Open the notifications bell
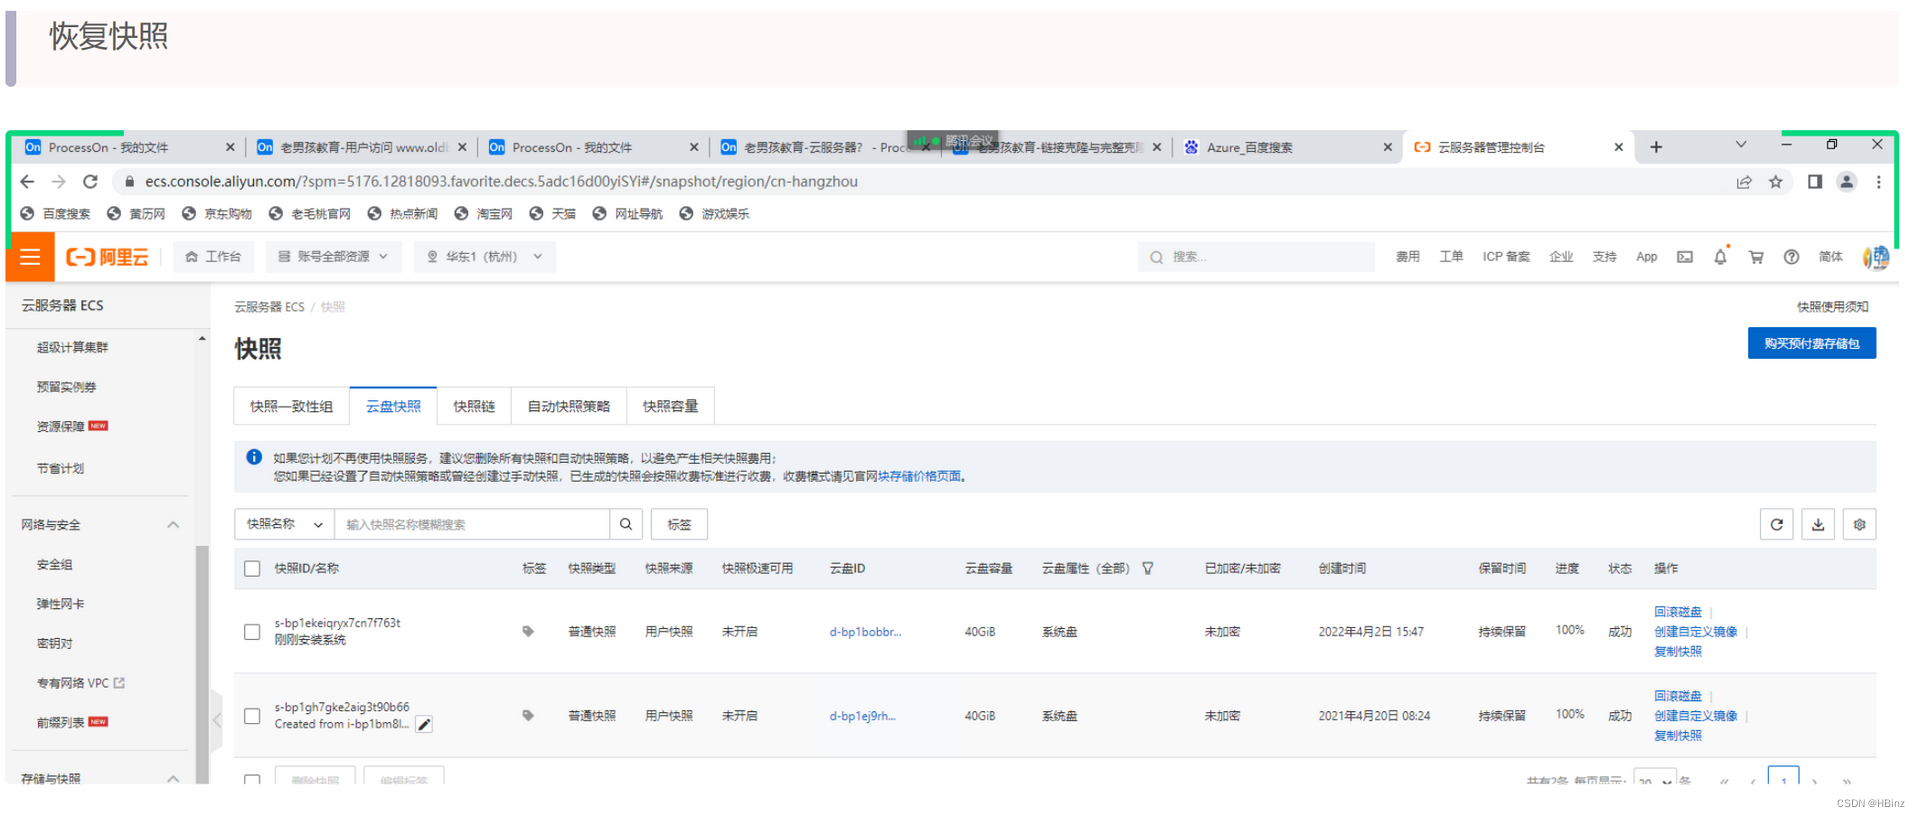1920x817 pixels. coord(1720,257)
